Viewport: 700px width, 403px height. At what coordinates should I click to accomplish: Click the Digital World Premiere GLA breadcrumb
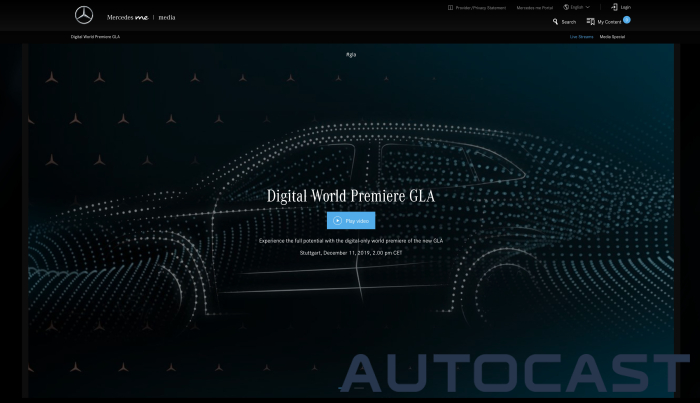click(x=95, y=37)
